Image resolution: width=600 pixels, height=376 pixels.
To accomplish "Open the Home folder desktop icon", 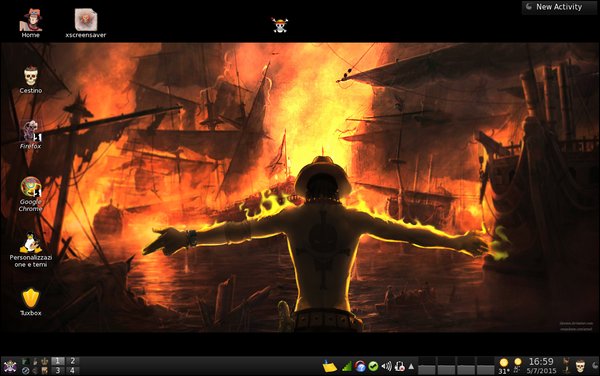I will tap(31, 23).
